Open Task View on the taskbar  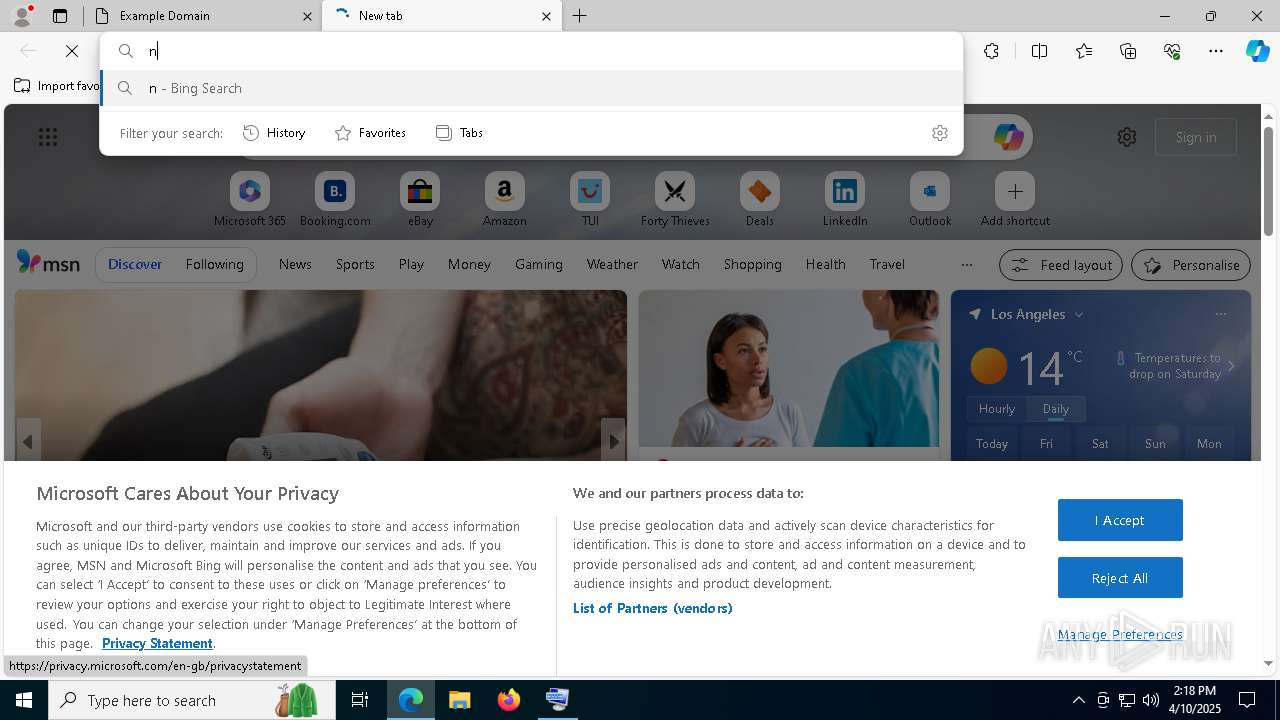360,700
